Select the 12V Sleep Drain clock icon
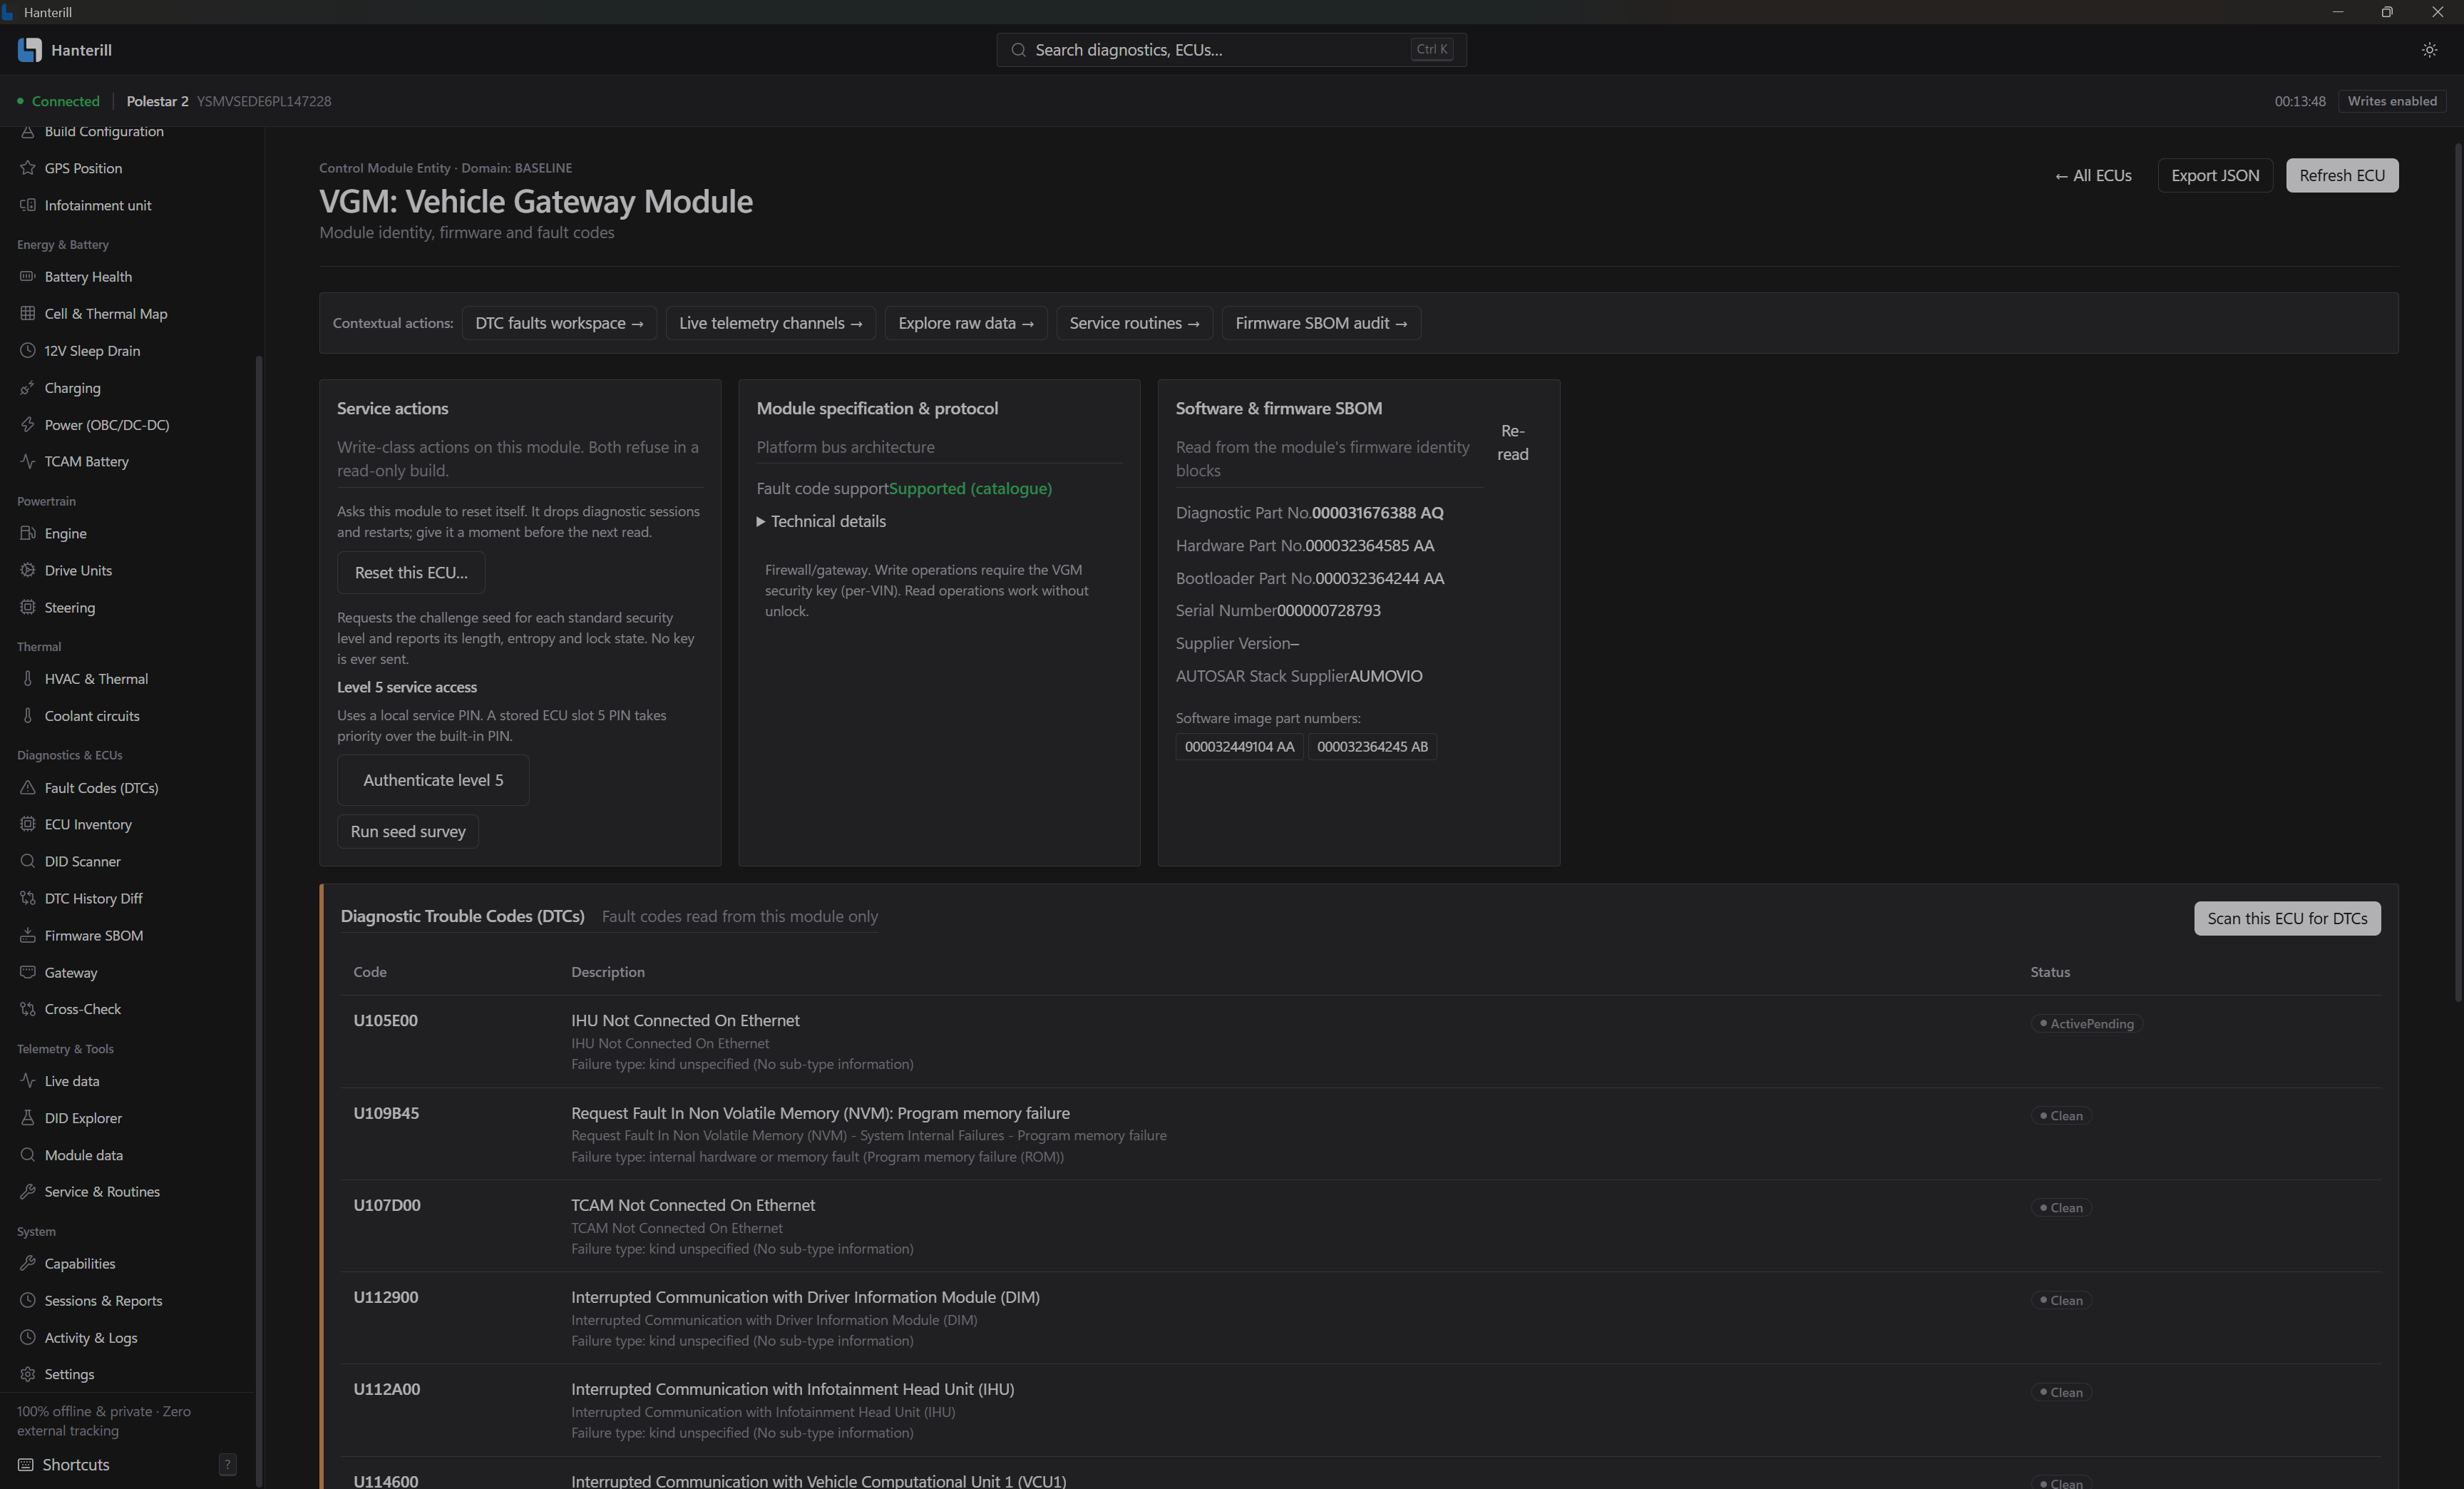This screenshot has height=1489, width=2464. coord(28,351)
